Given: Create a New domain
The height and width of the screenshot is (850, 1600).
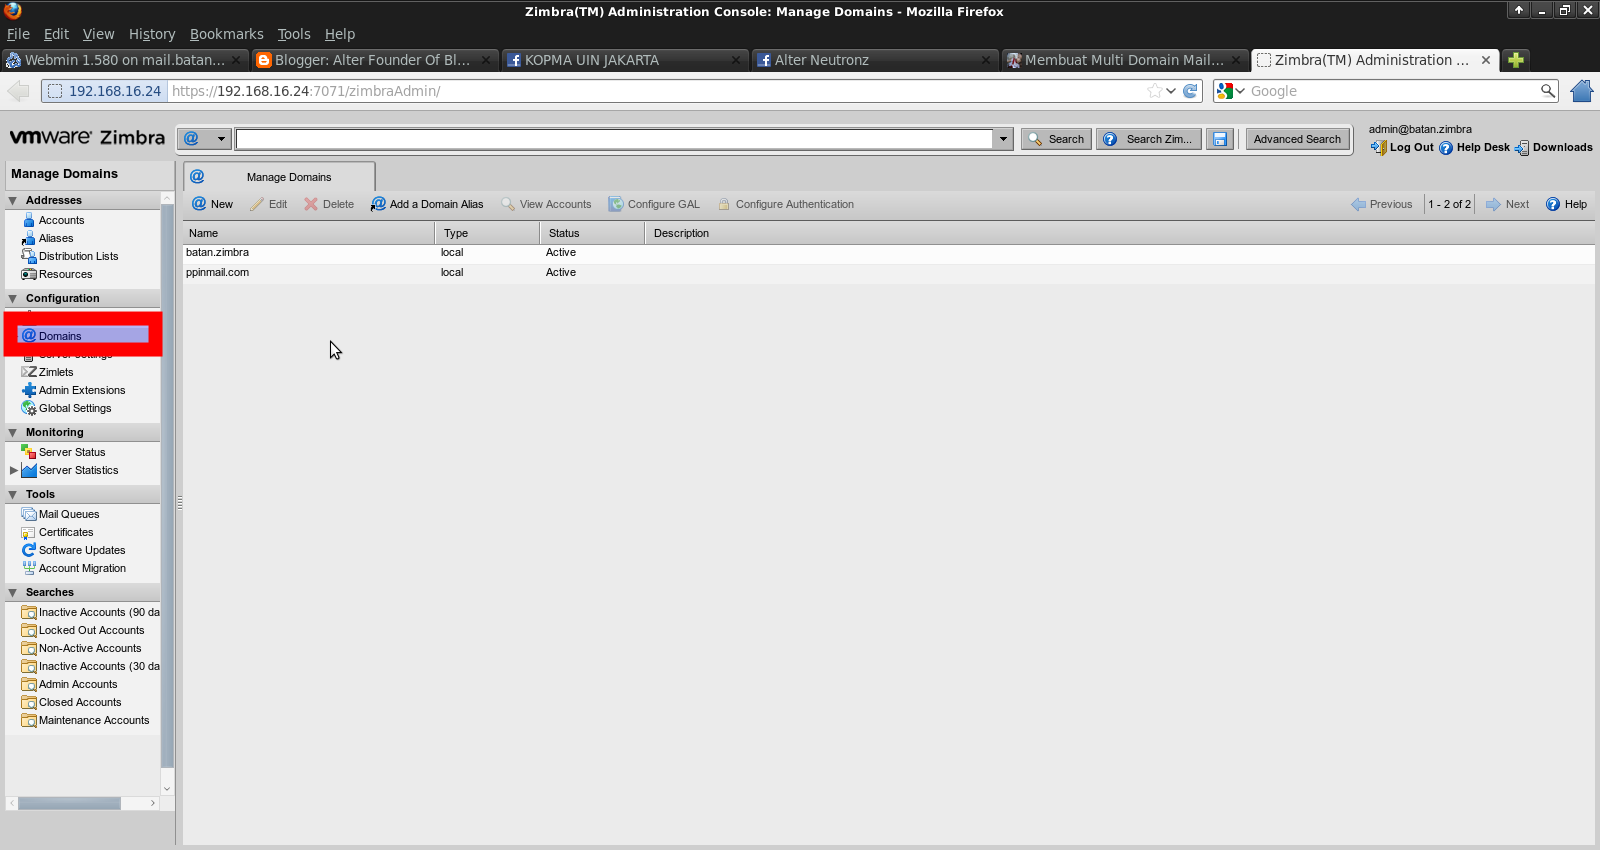Looking at the screenshot, I should (212, 204).
